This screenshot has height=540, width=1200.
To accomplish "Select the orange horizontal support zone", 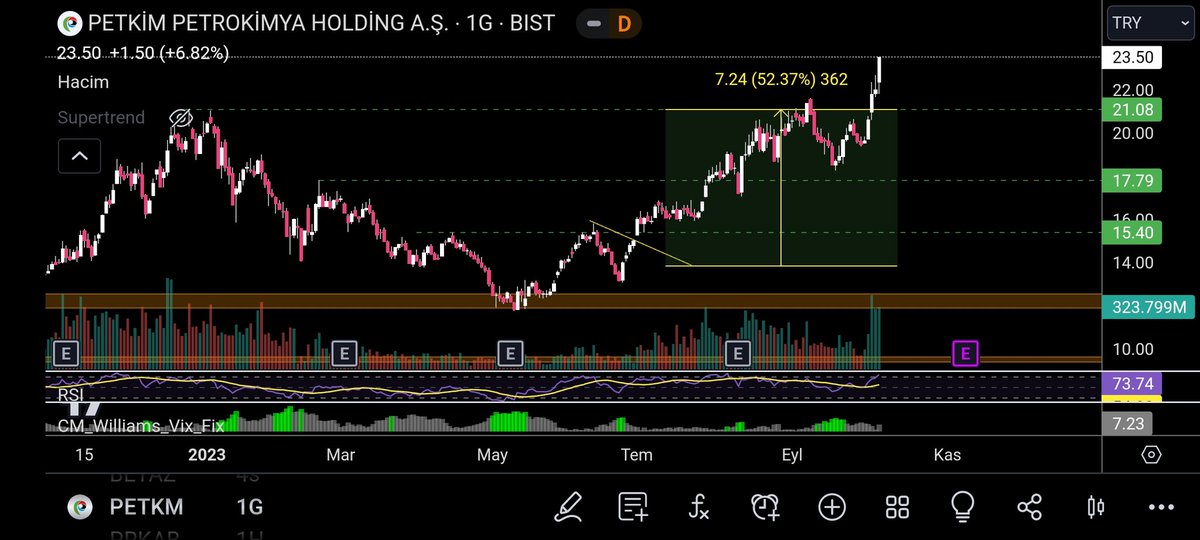I will click(x=572, y=301).
